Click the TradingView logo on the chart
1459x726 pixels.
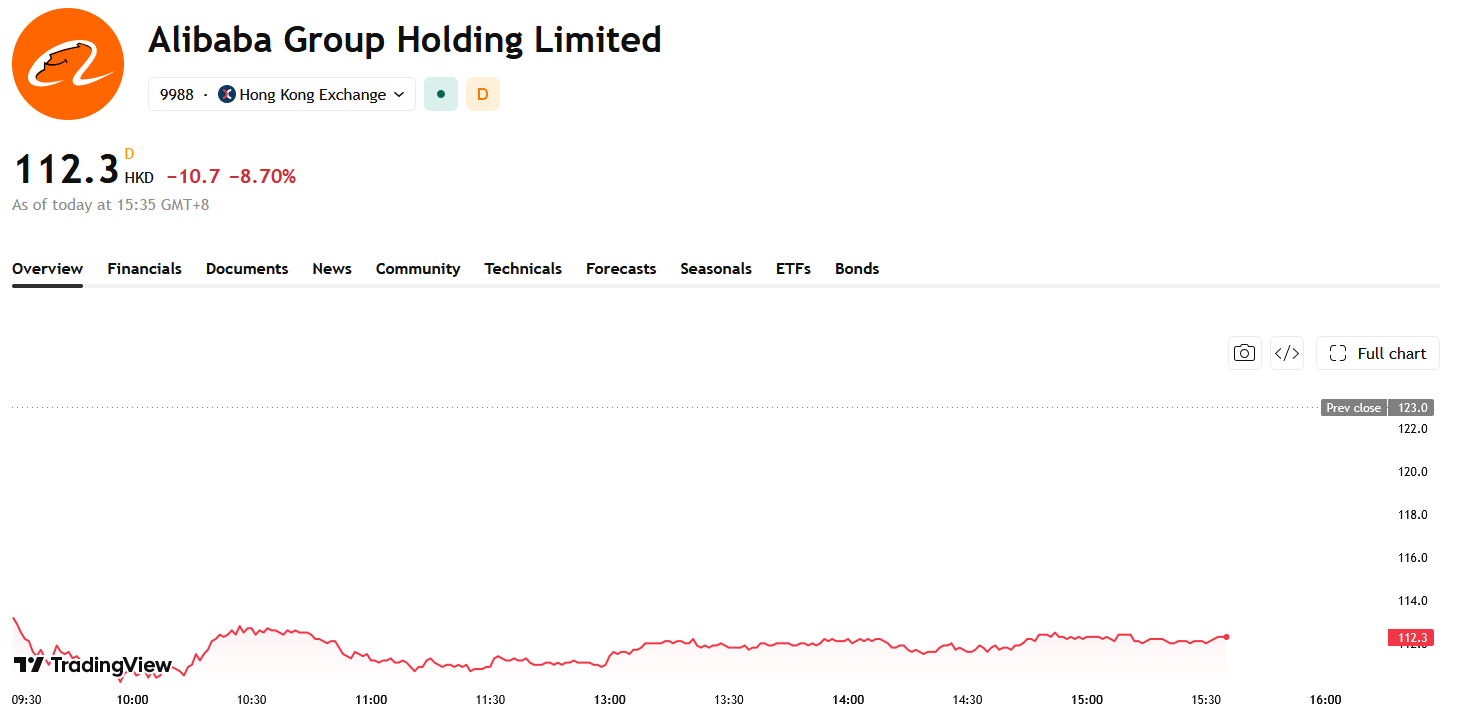tap(93, 665)
